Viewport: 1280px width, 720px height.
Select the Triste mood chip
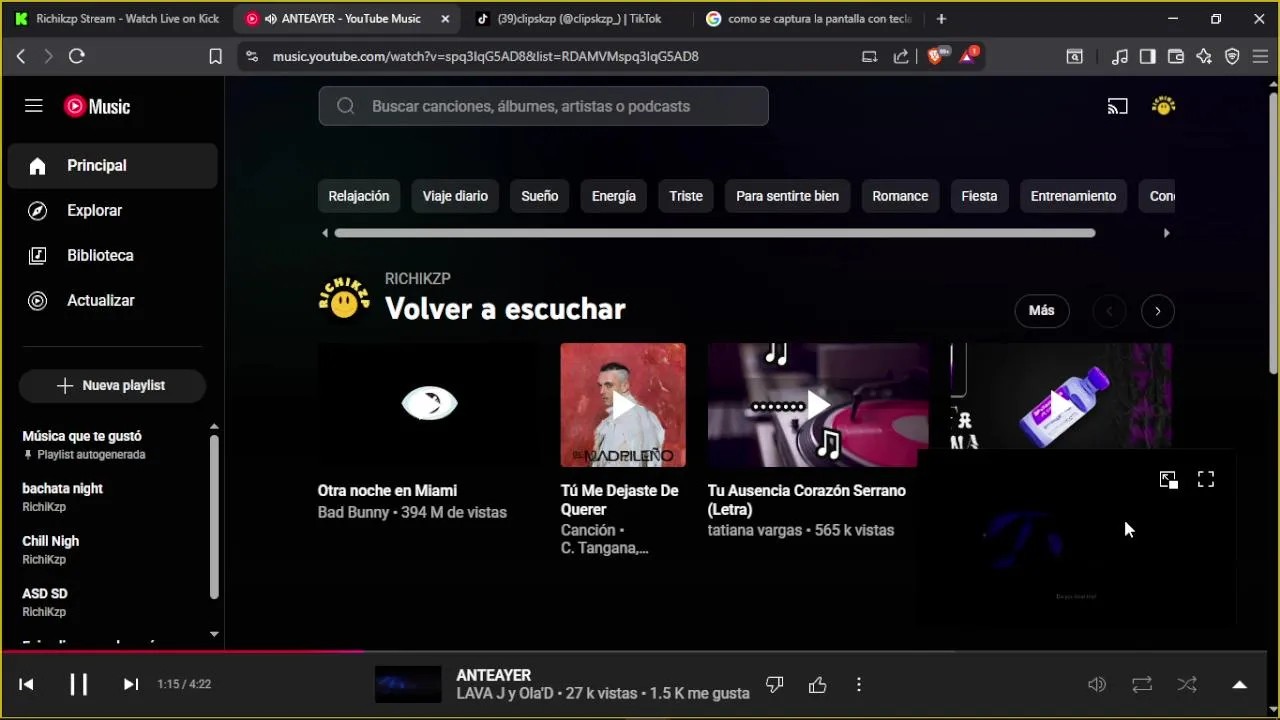686,196
